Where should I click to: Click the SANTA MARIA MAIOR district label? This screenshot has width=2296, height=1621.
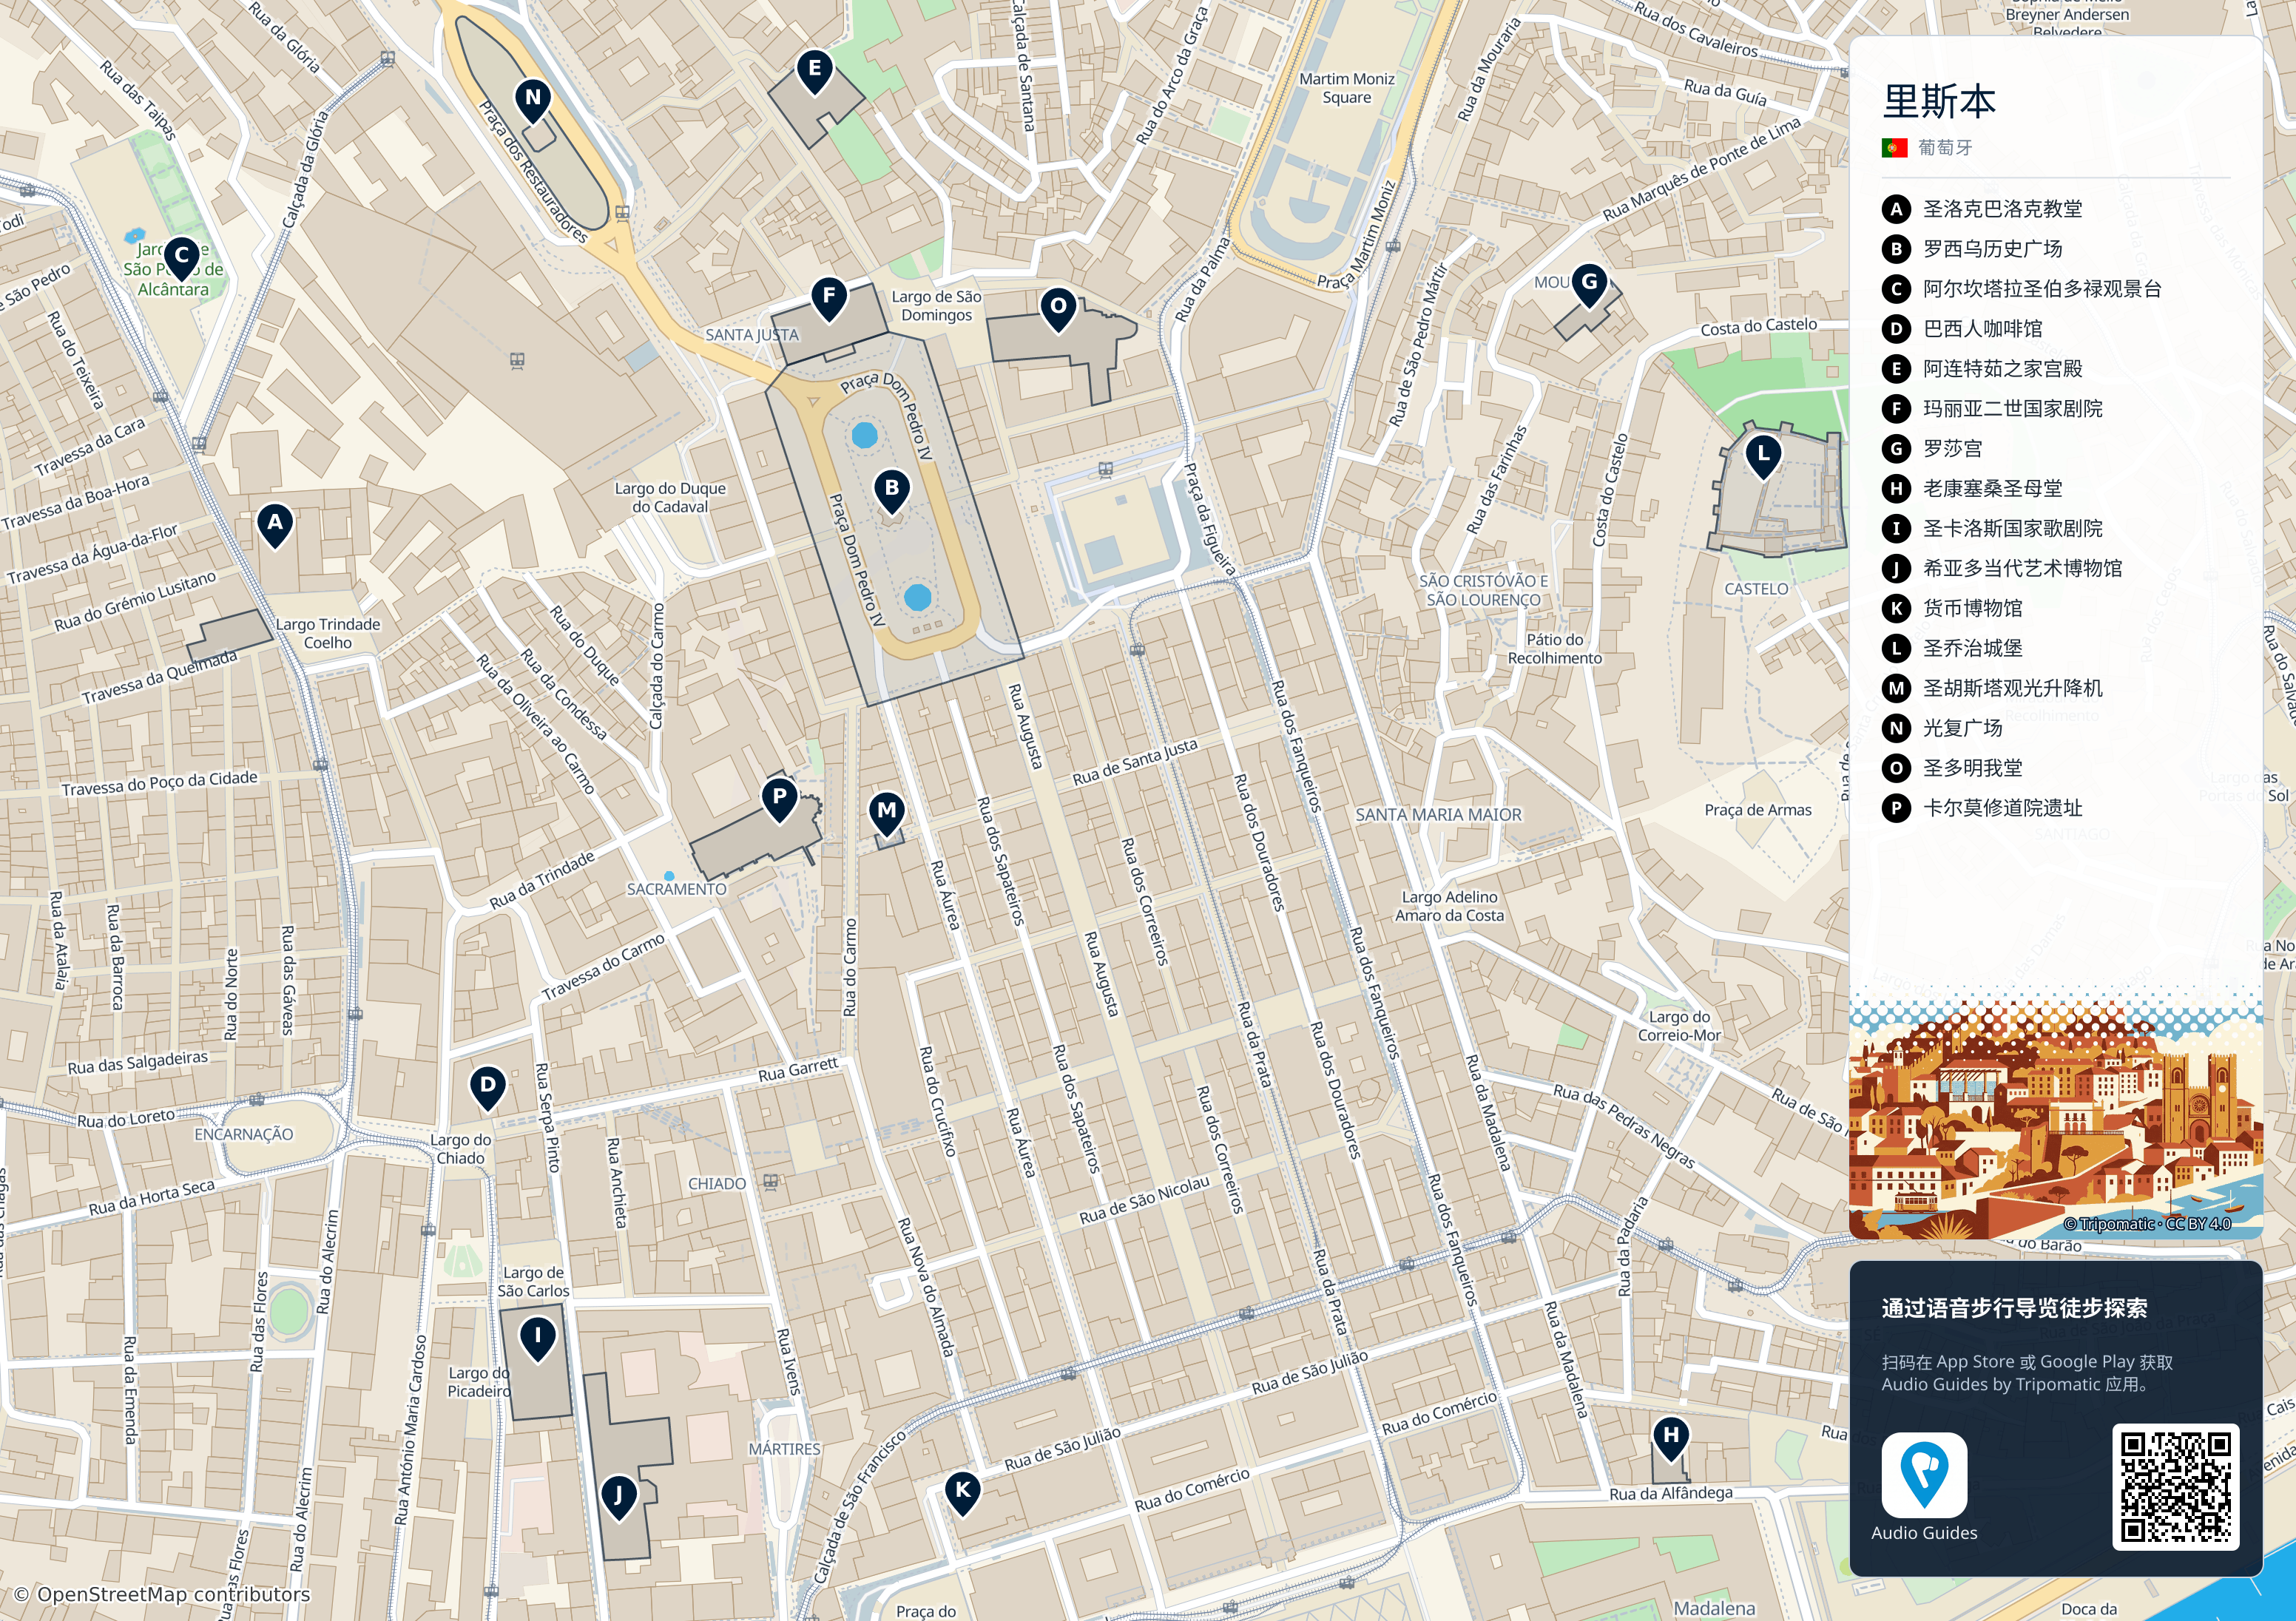[1438, 815]
